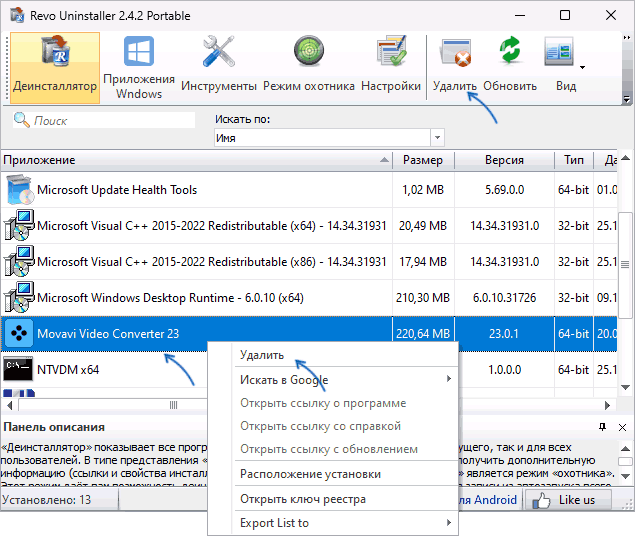Click Movavi size cell 220,64 MB
Image resolution: width=635 pixels, height=536 pixels.
coord(423,334)
